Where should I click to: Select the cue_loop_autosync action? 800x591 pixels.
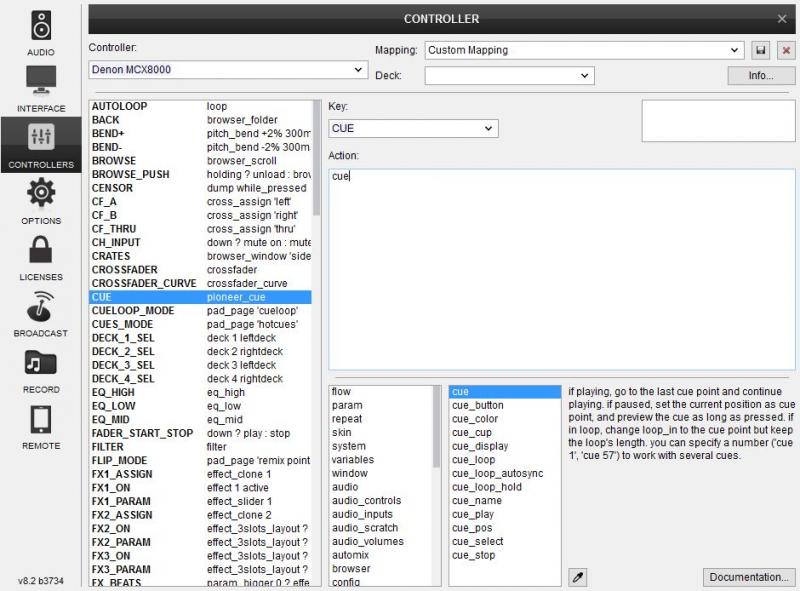coord(505,473)
